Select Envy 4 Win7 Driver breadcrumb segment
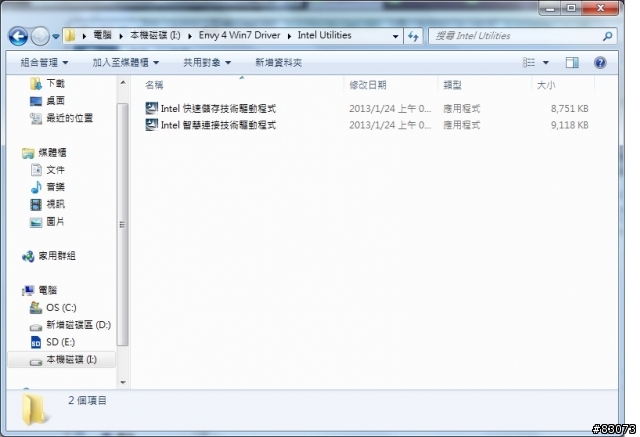 click(239, 35)
